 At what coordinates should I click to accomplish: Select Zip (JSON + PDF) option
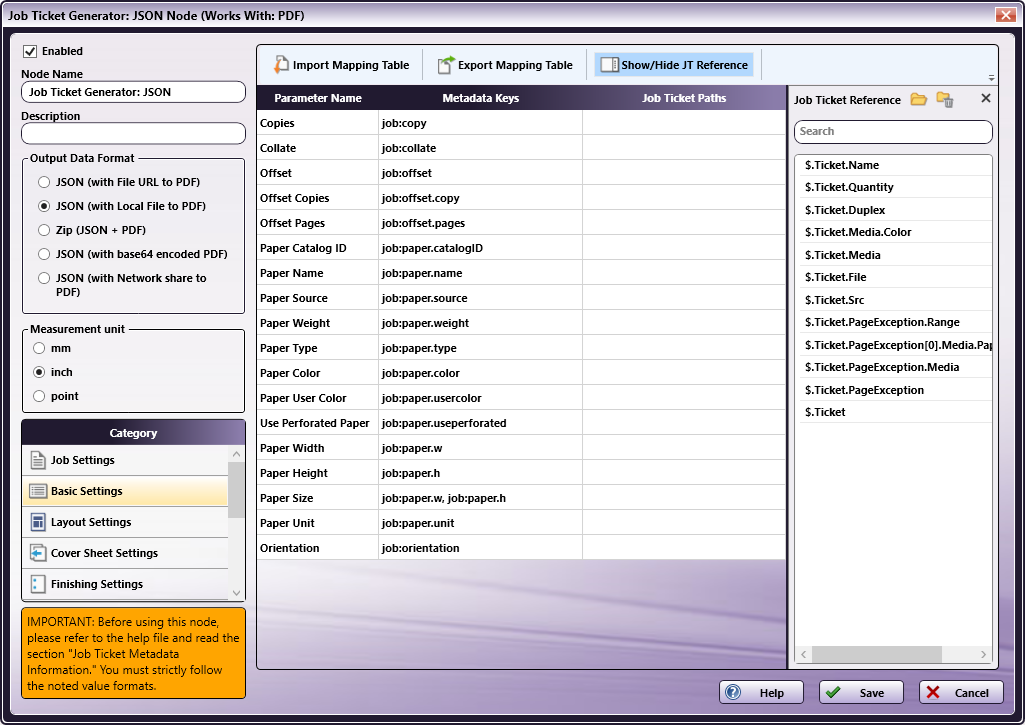(x=44, y=230)
